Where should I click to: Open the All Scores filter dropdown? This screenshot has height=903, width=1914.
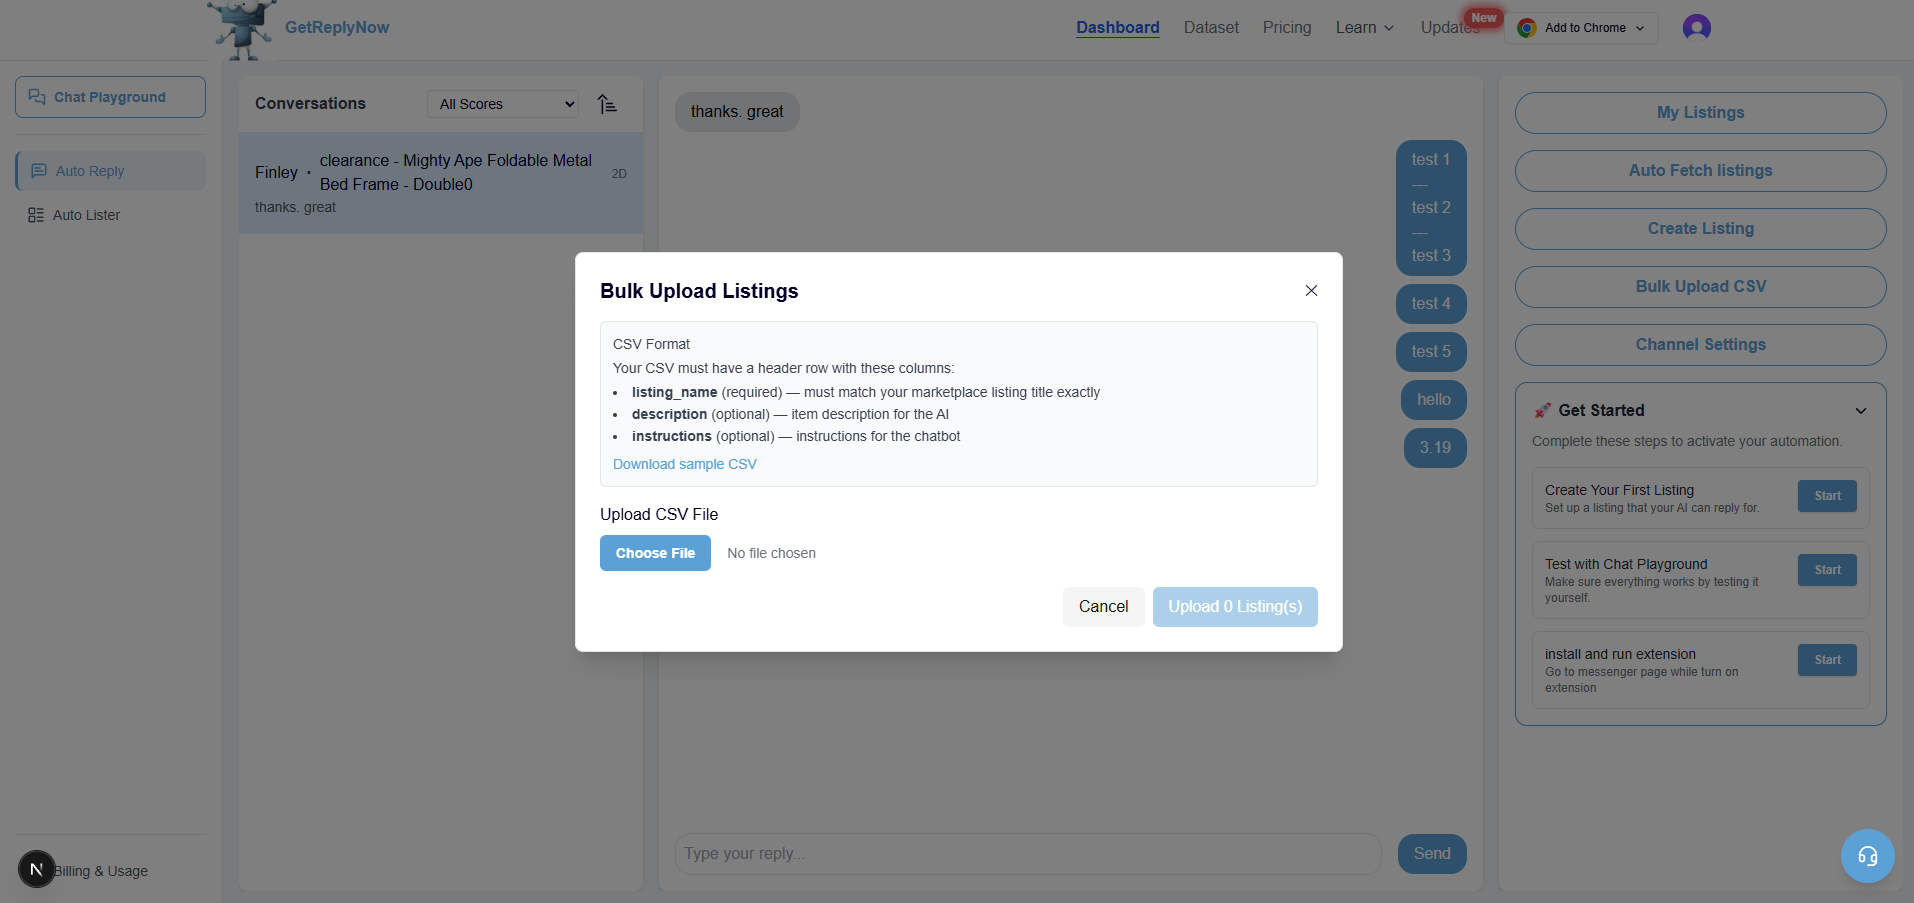[502, 103]
